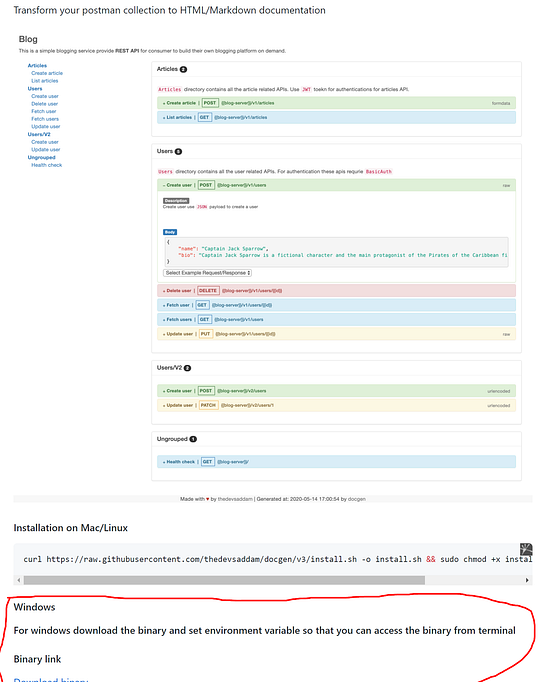Select the Users/V2 group link in sidebar
Viewport: 552px width, 682px height.
(39, 134)
